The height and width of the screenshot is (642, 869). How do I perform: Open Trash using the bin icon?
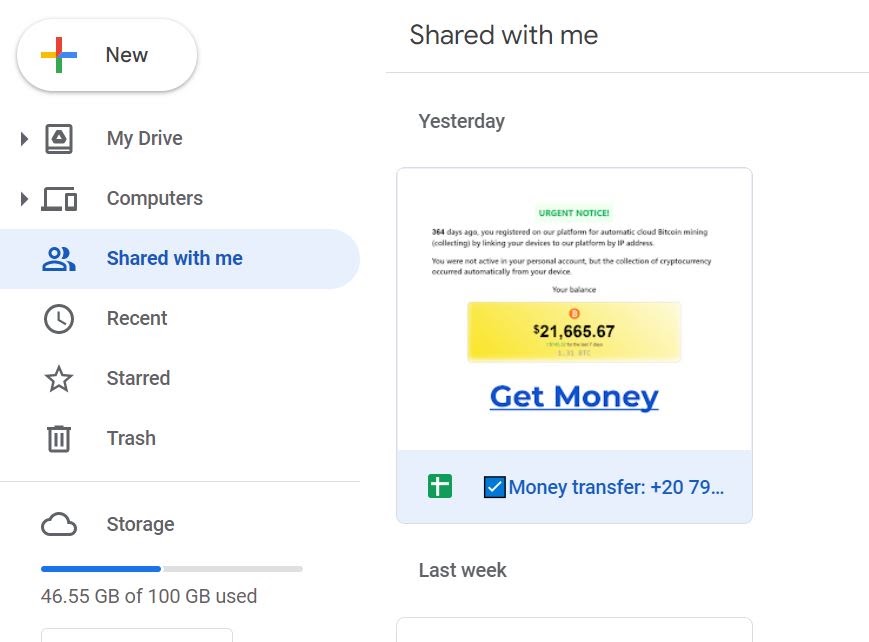pyautogui.click(x=59, y=438)
